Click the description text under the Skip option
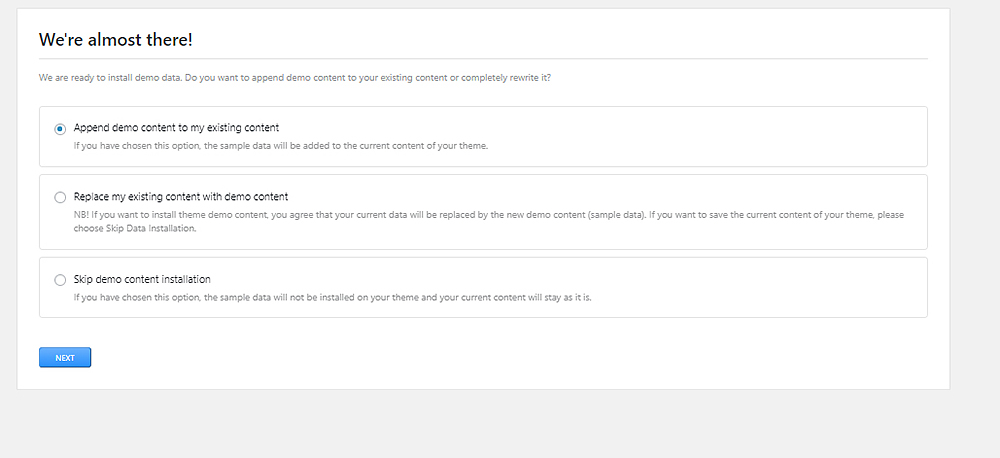The height and width of the screenshot is (458, 1000). coord(332,298)
